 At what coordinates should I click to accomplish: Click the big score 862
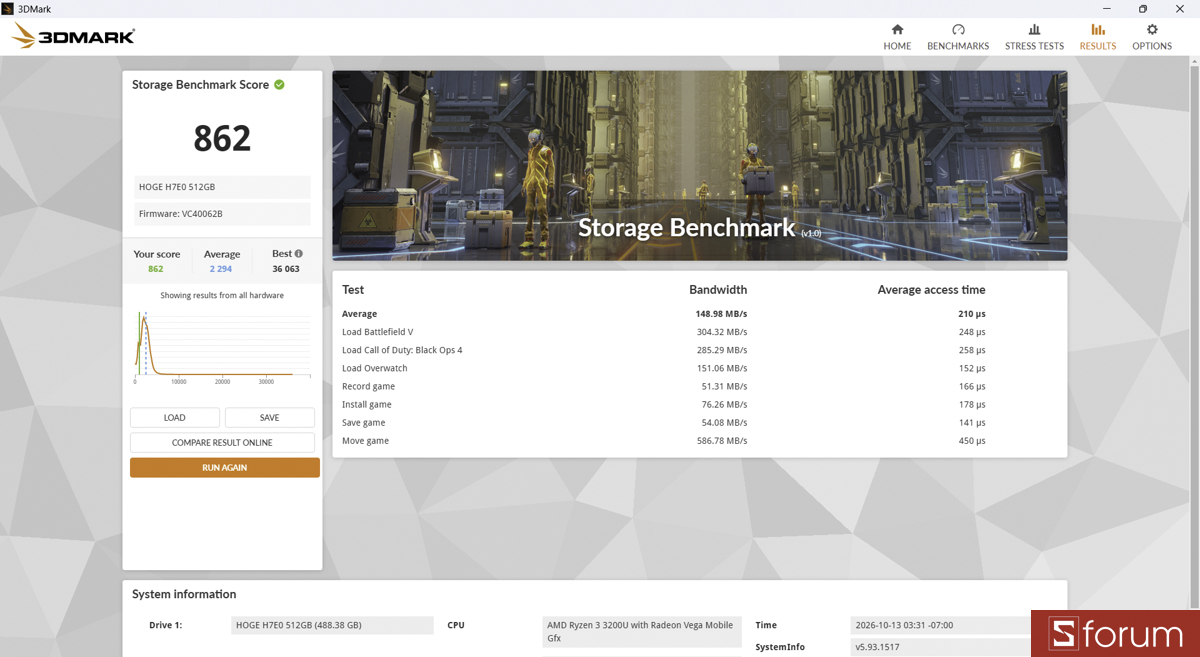coord(222,138)
